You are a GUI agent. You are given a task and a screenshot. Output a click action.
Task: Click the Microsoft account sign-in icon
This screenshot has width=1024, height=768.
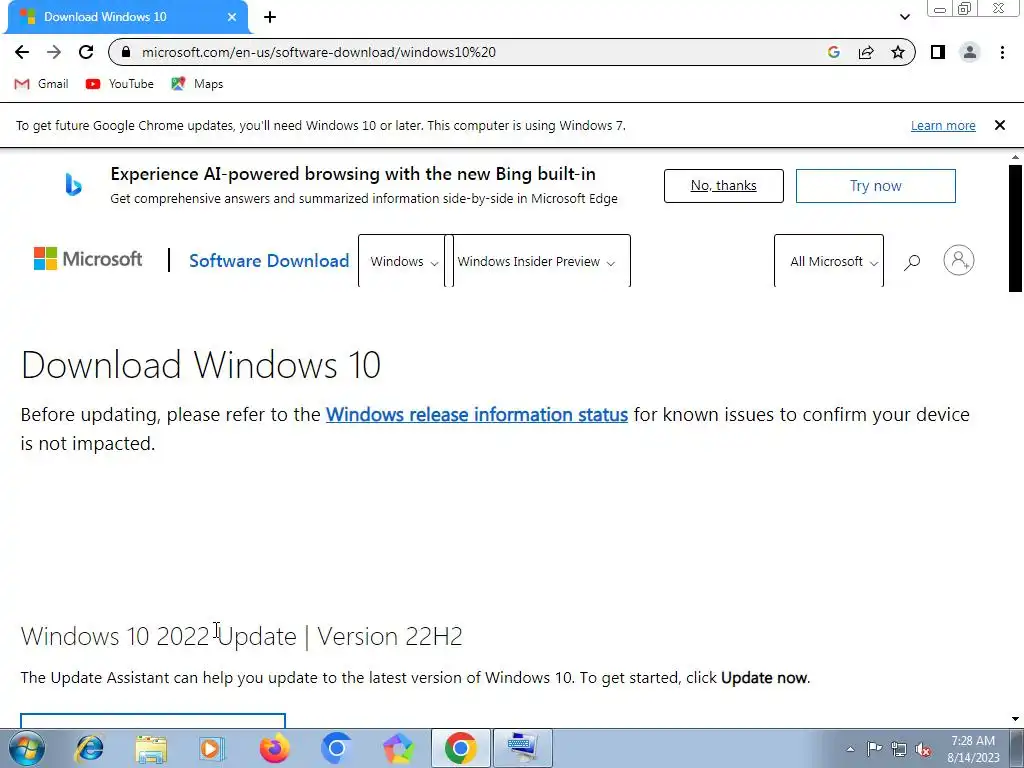click(959, 261)
